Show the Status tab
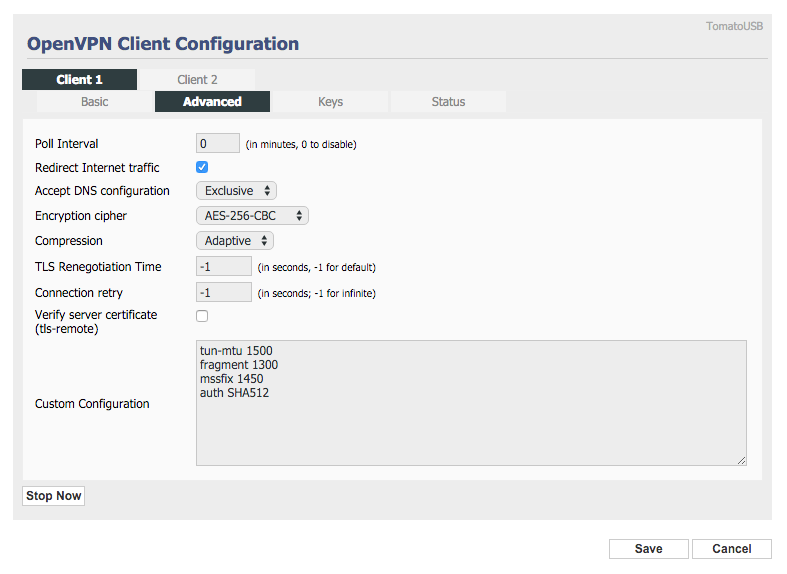The image size is (787, 574). tap(448, 101)
